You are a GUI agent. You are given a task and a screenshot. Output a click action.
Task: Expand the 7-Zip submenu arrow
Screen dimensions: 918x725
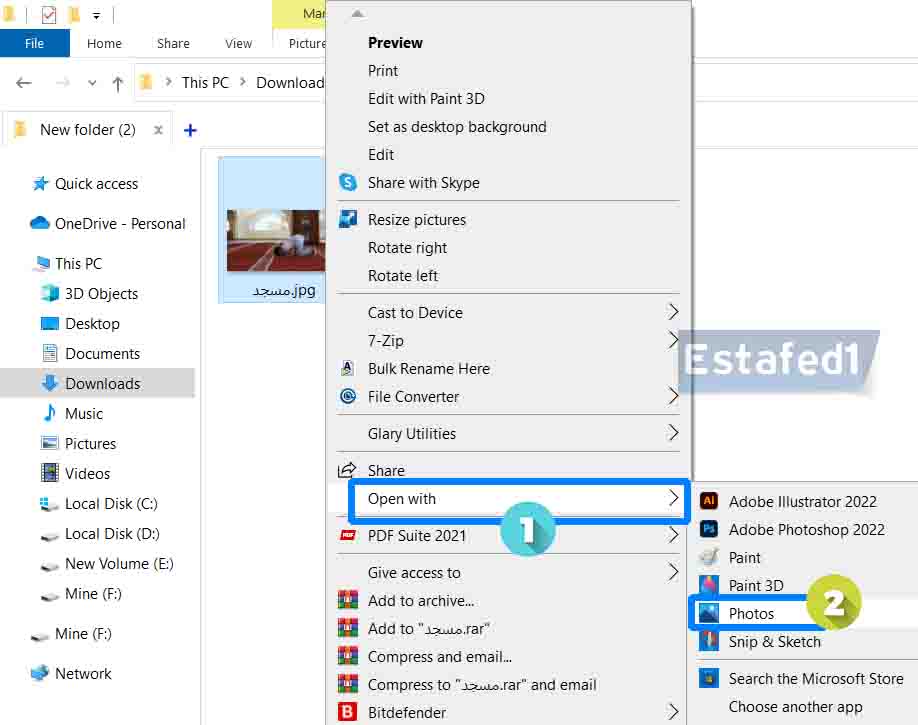673,341
